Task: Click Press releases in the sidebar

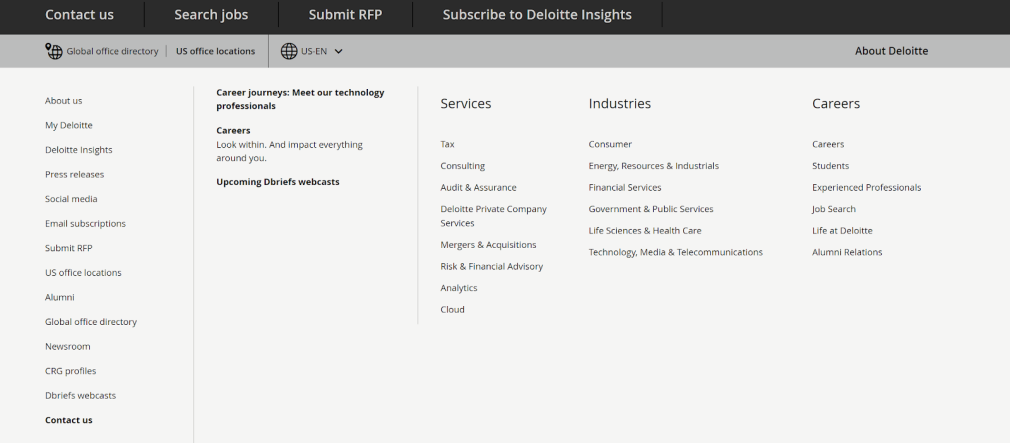Action: 74,175
